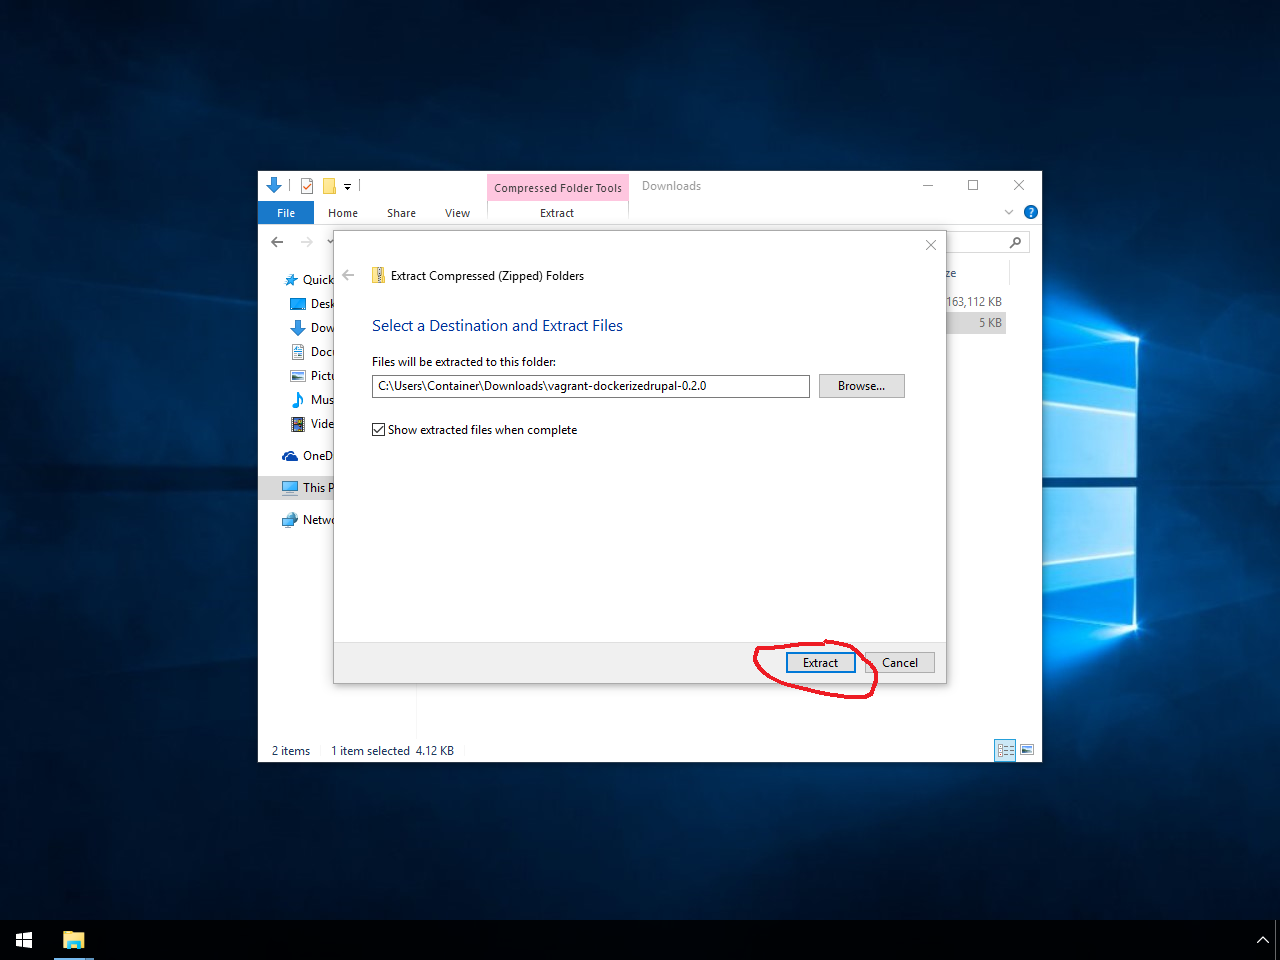Uncheck Show extracted files when complete

coord(379,430)
